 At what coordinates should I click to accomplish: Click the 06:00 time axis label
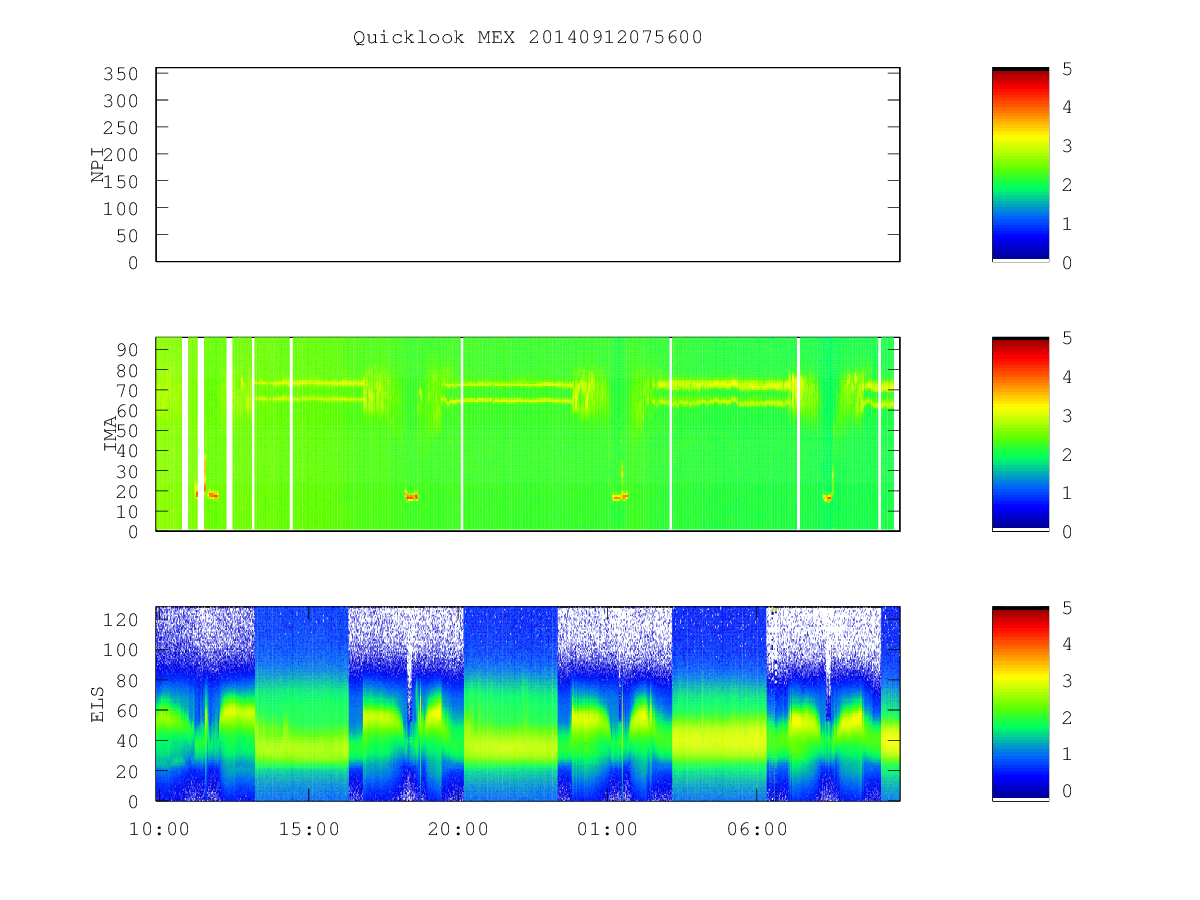(x=758, y=829)
